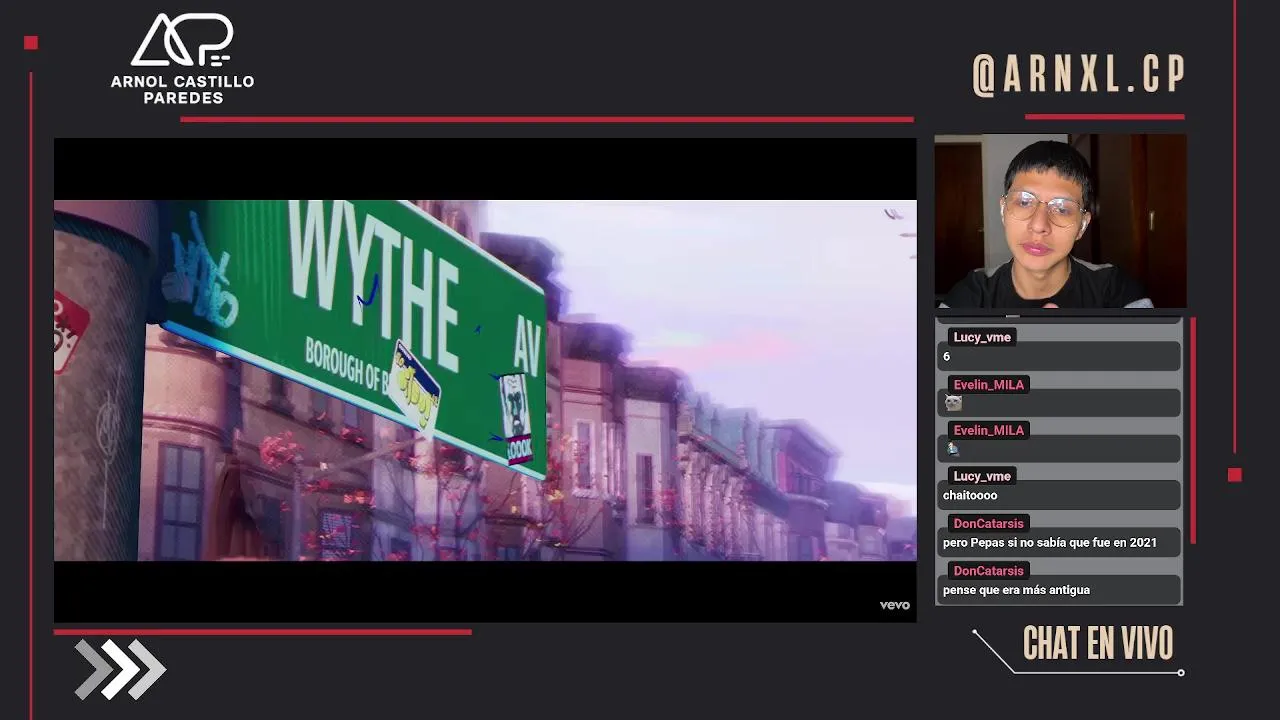Click second Evelin_MILA username in chat
The height and width of the screenshot is (720, 1280).
988,430
